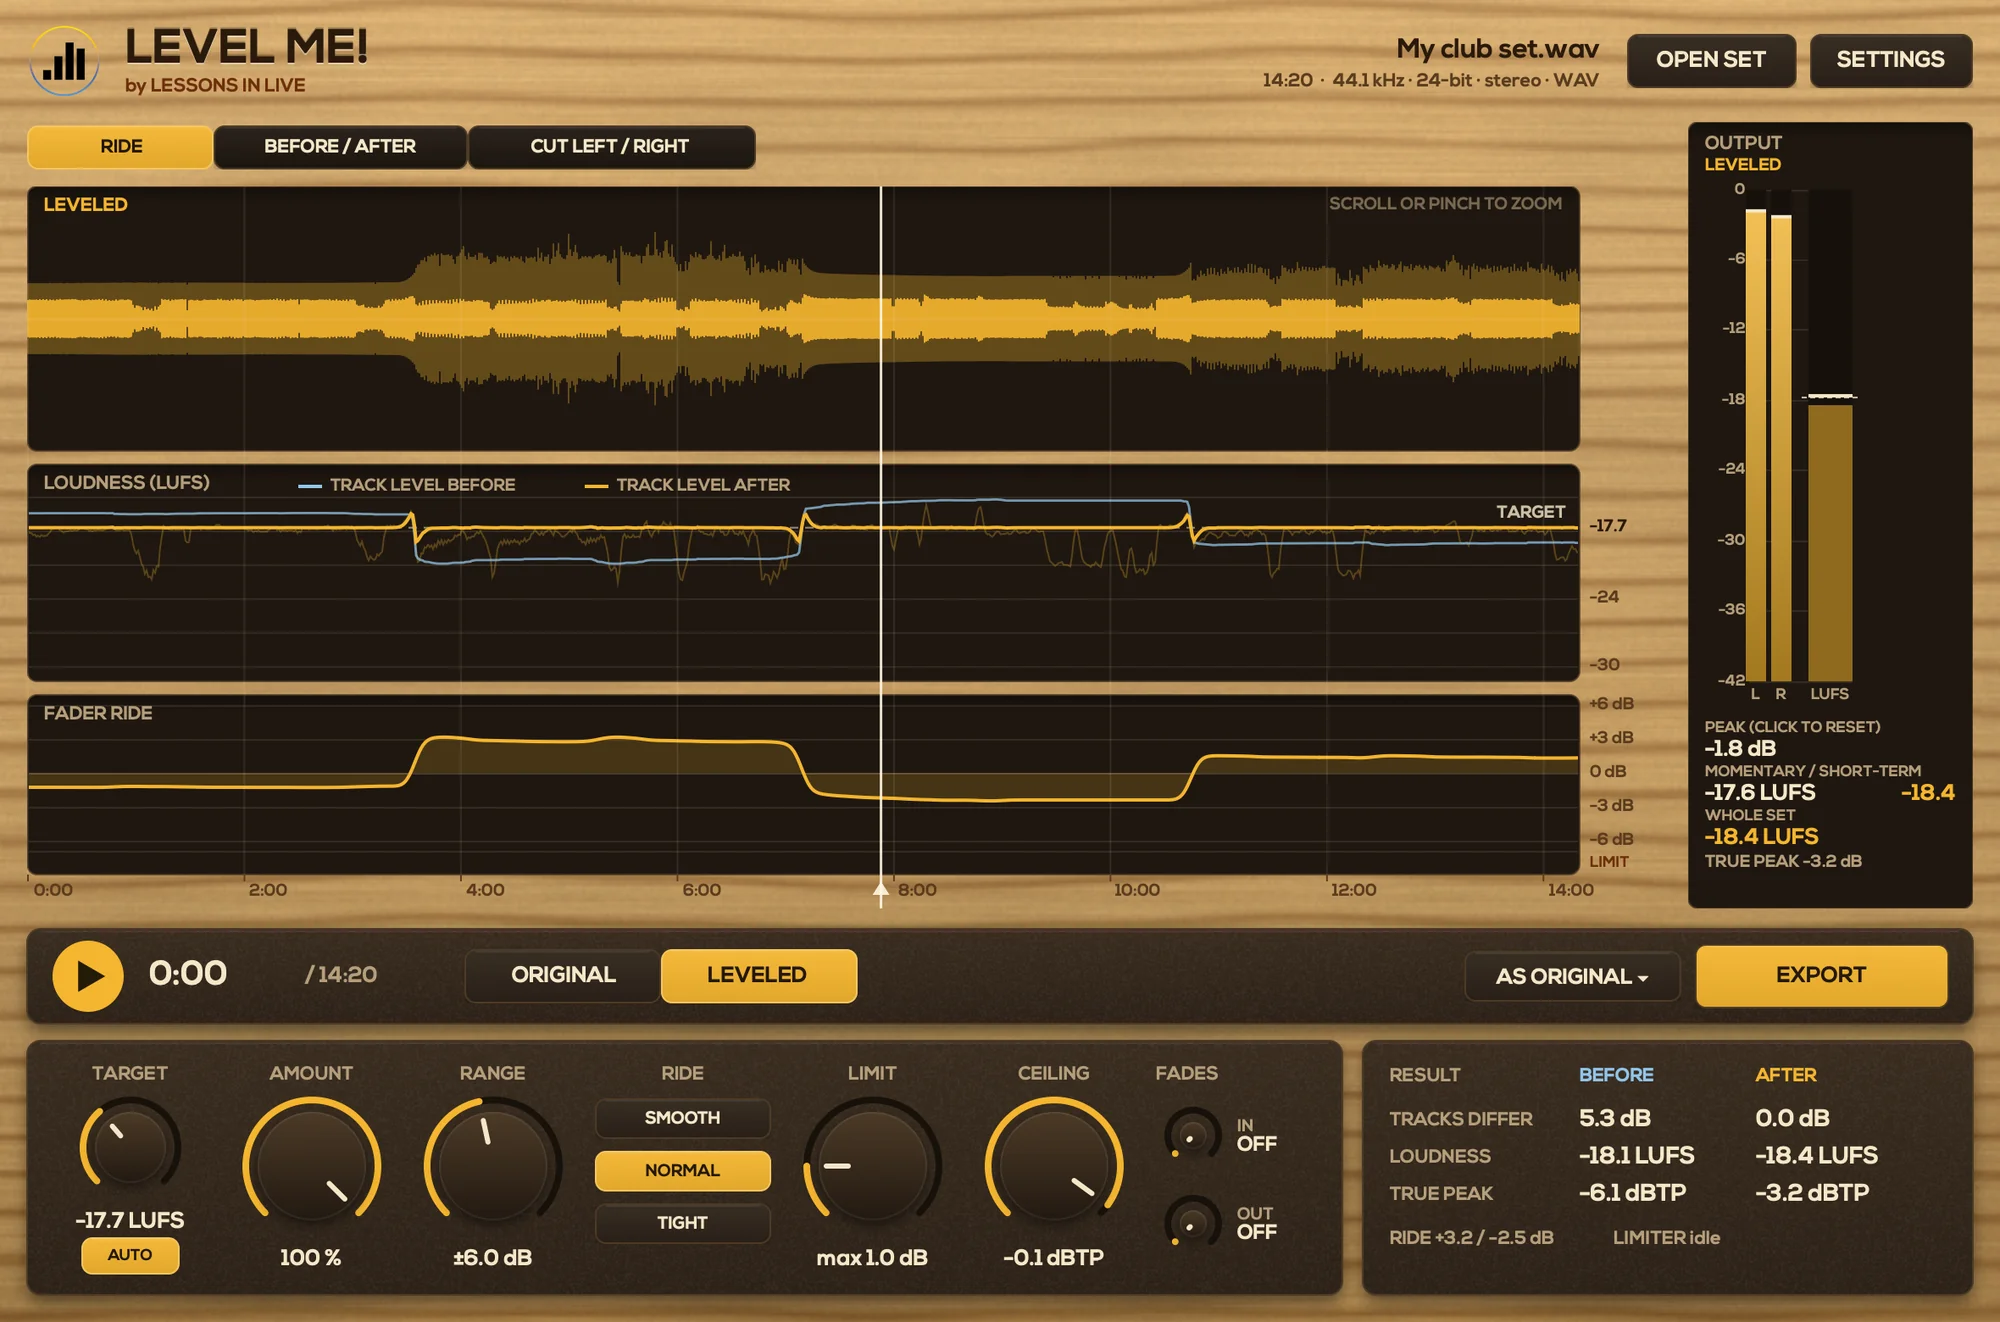Viewport: 2000px width, 1322px height.
Task: Click the OPEN SET button
Action: pyautogui.click(x=1711, y=60)
